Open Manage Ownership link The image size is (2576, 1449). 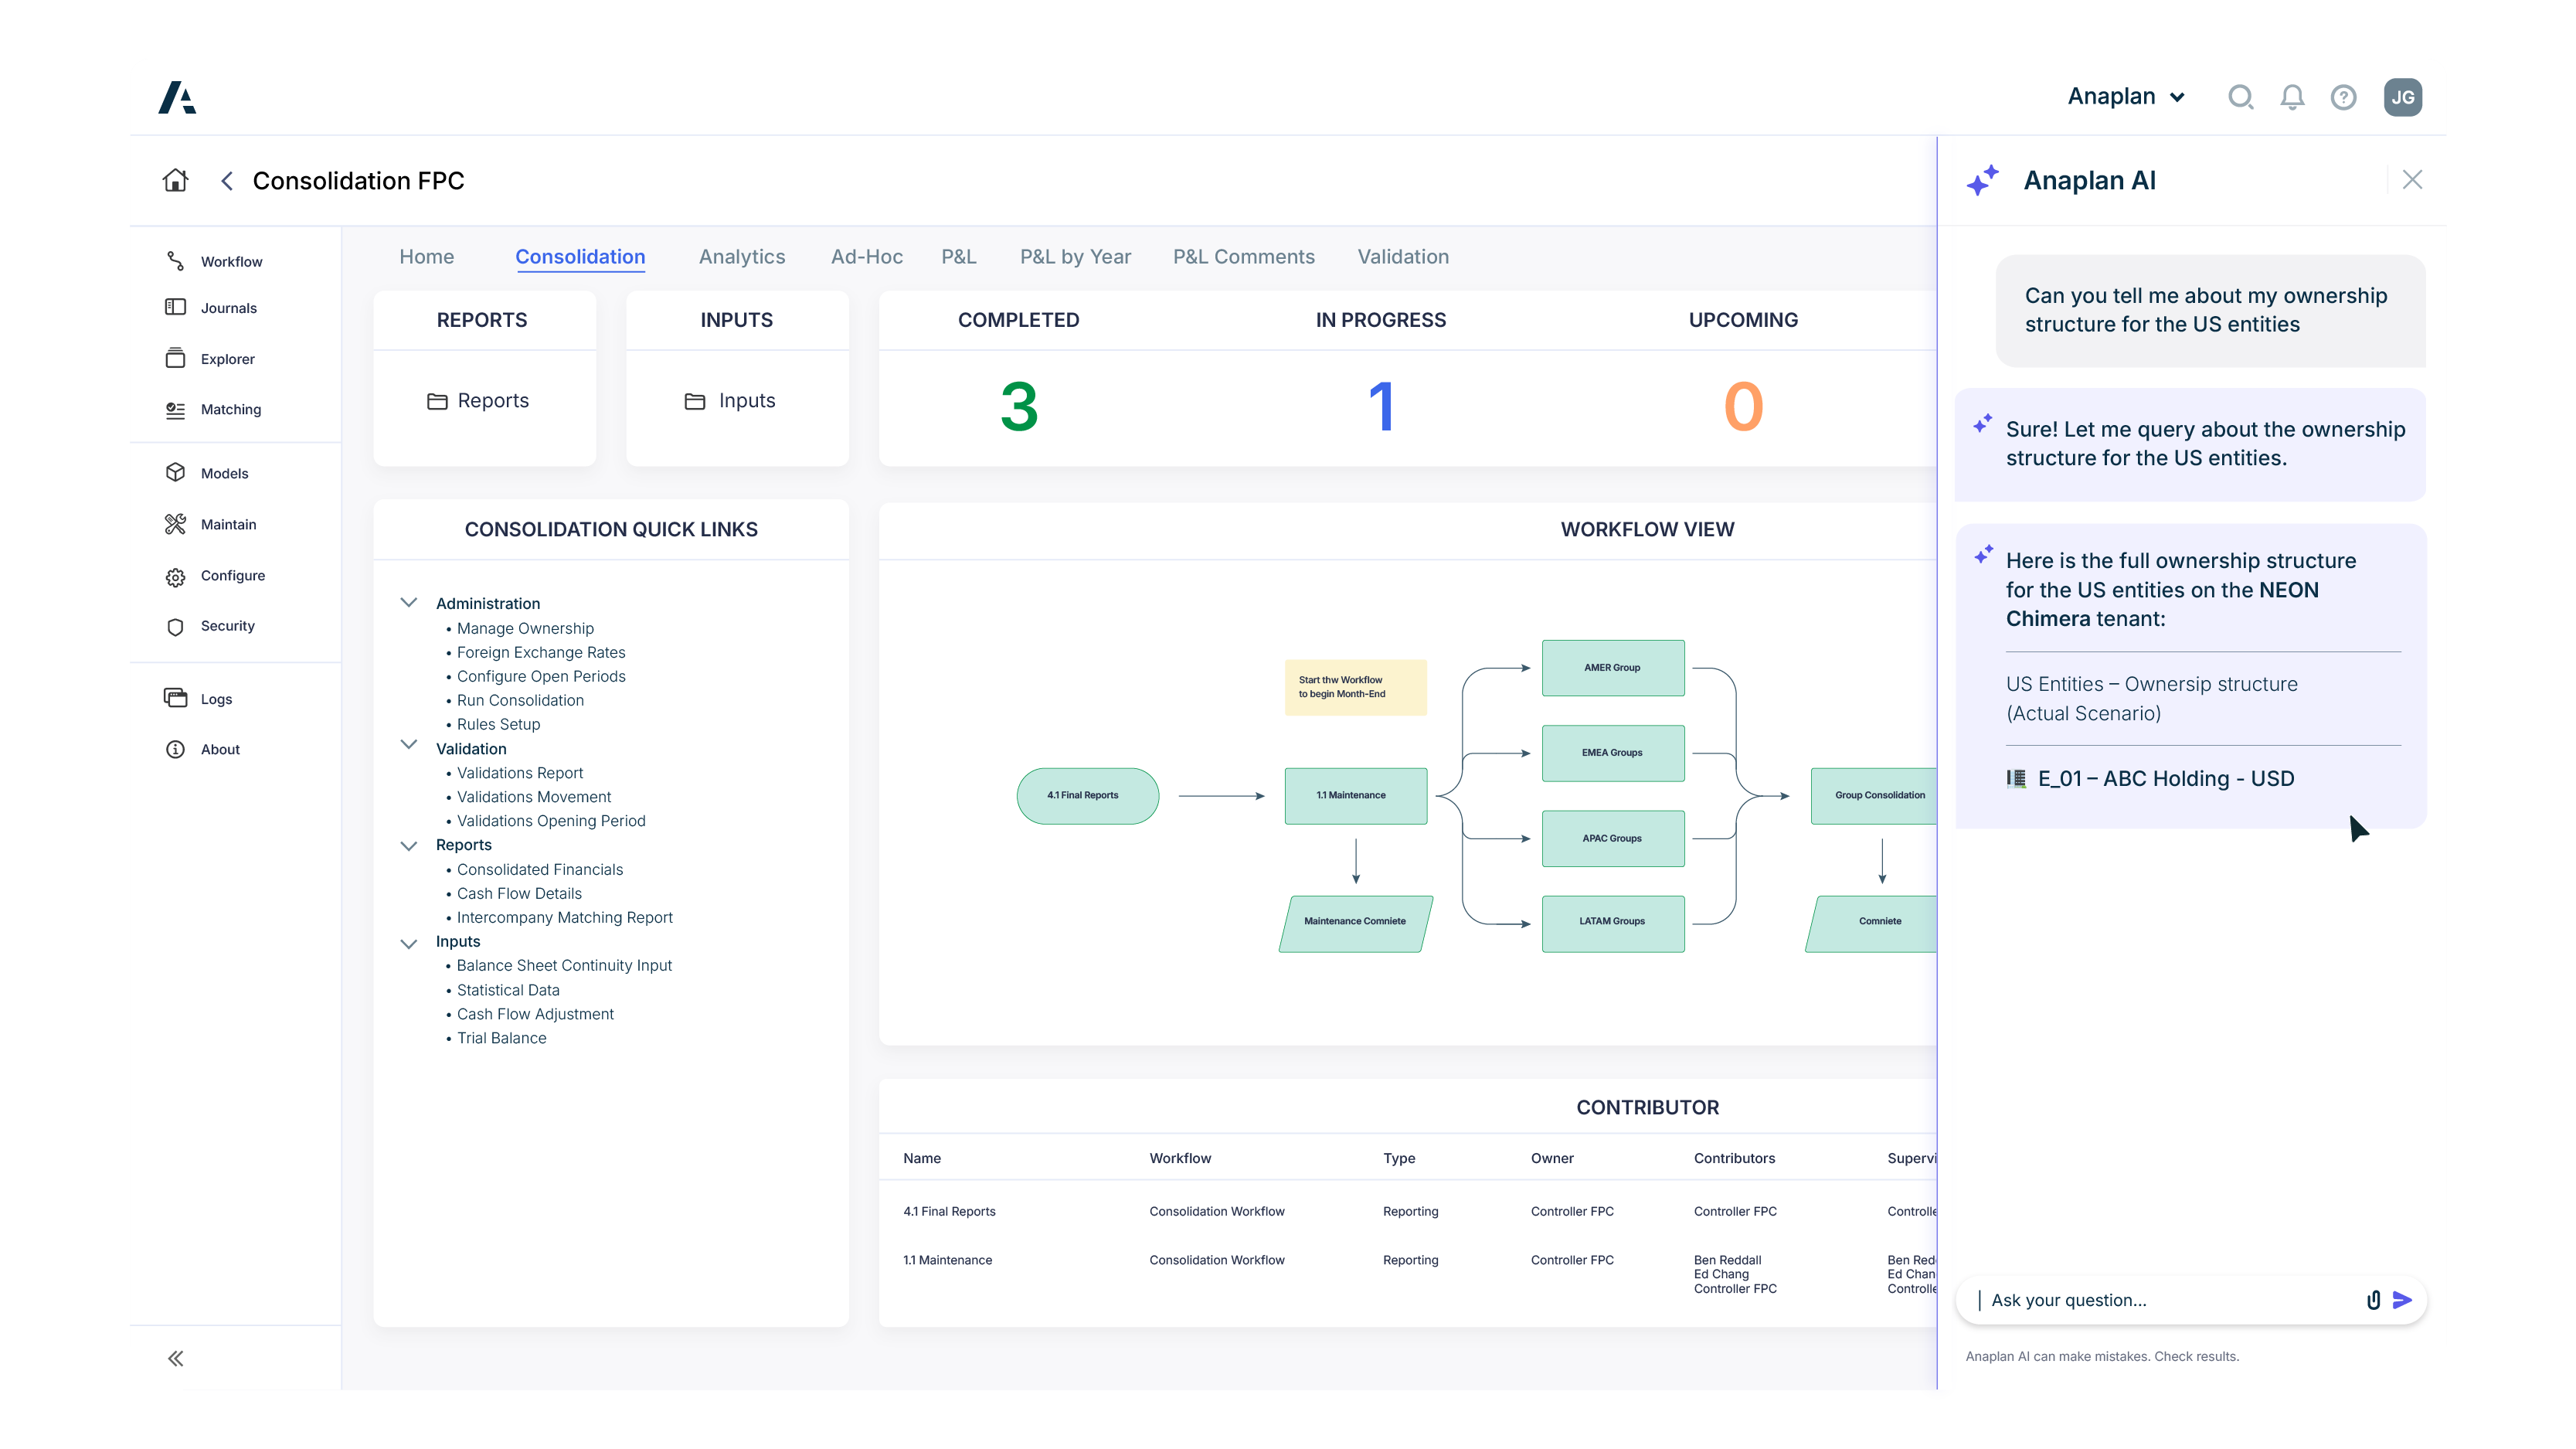525,628
